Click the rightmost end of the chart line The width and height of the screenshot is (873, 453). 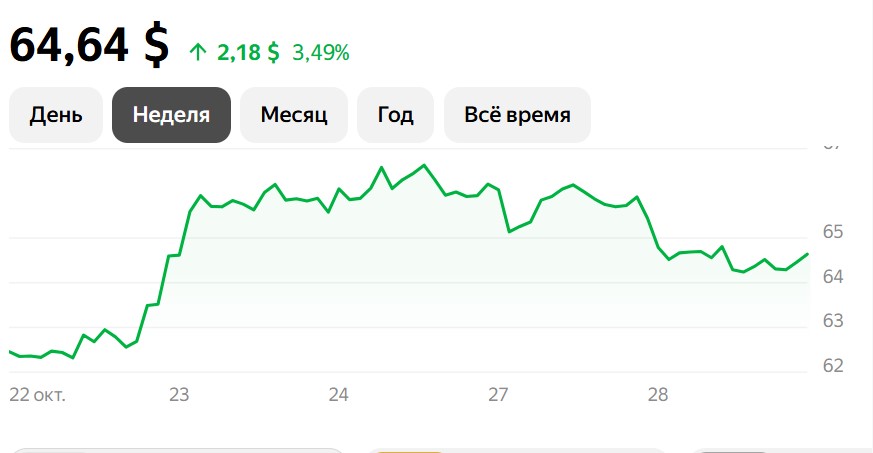click(807, 254)
